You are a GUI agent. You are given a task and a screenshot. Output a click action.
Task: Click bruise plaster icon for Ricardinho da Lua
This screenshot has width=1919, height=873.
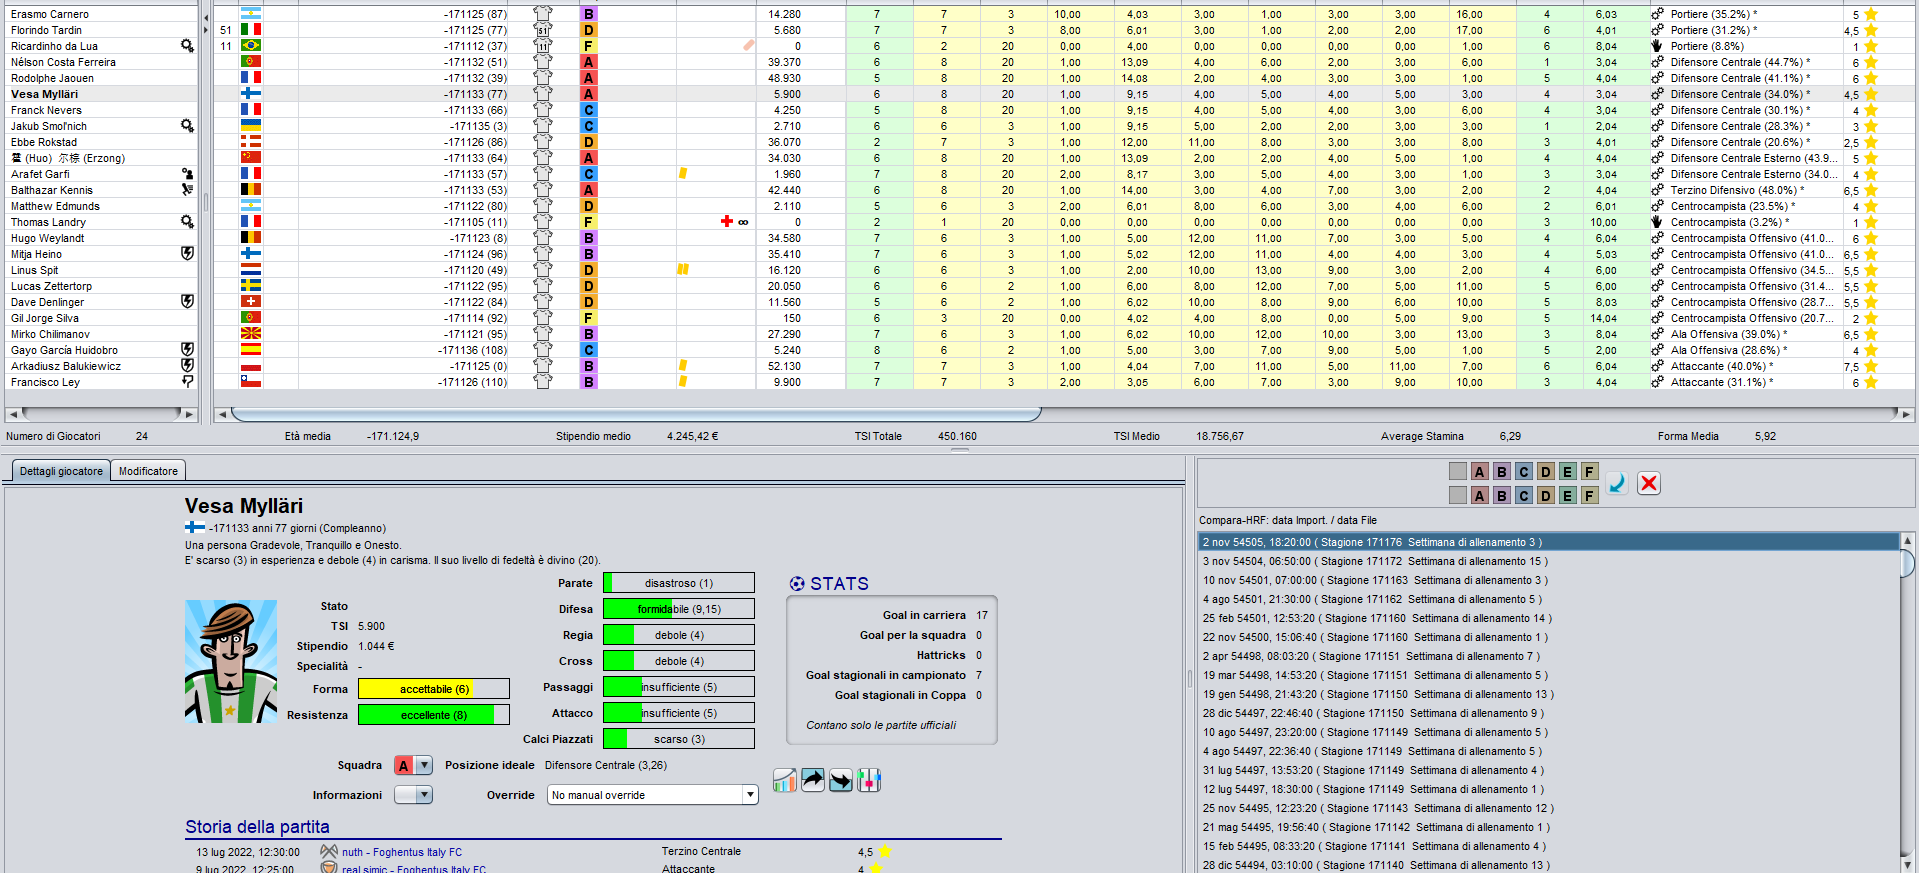tap(749, 46)
